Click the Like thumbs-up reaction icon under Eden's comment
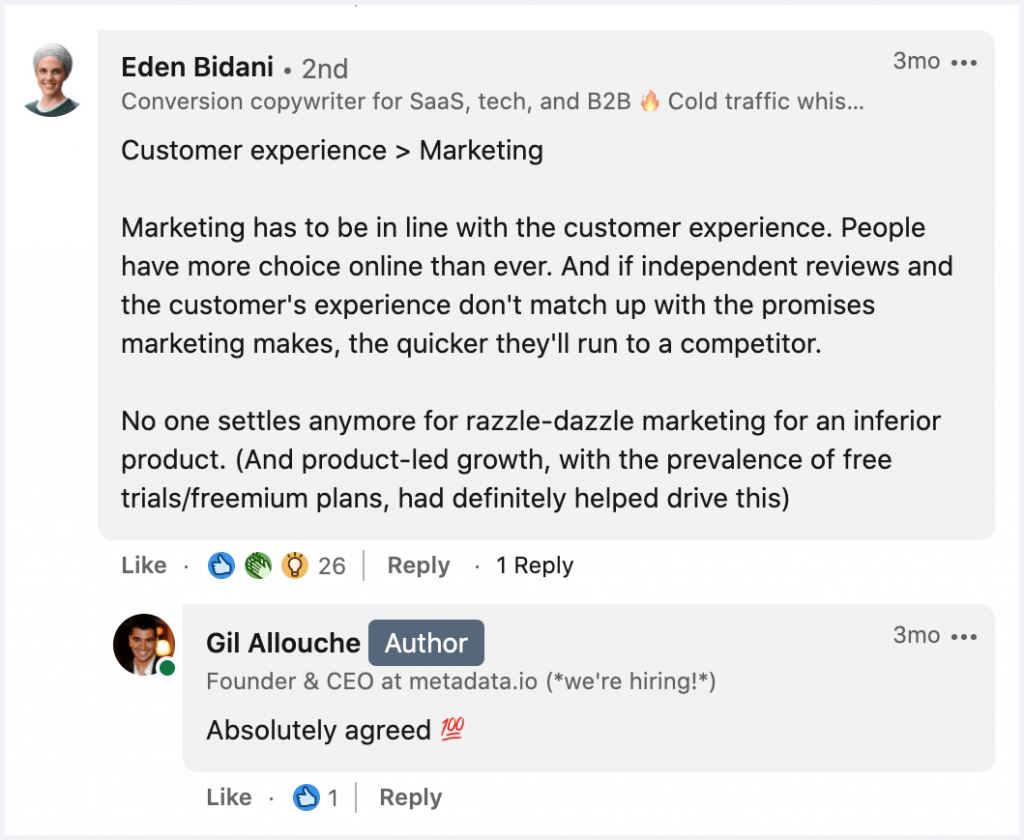This screenshot has height=840, width=1024. tap(220, 565)
